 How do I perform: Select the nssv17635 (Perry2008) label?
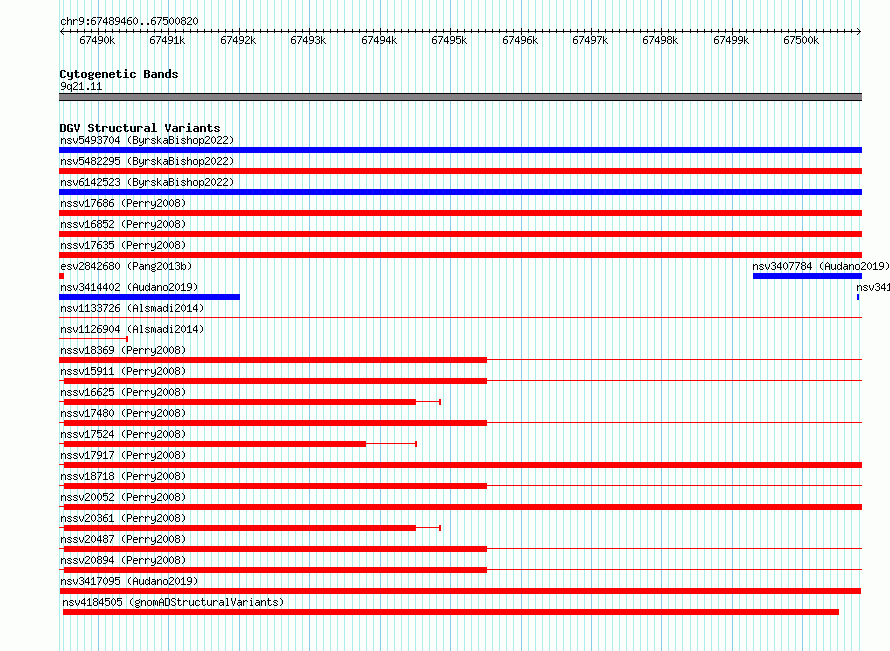click(123, 245)
